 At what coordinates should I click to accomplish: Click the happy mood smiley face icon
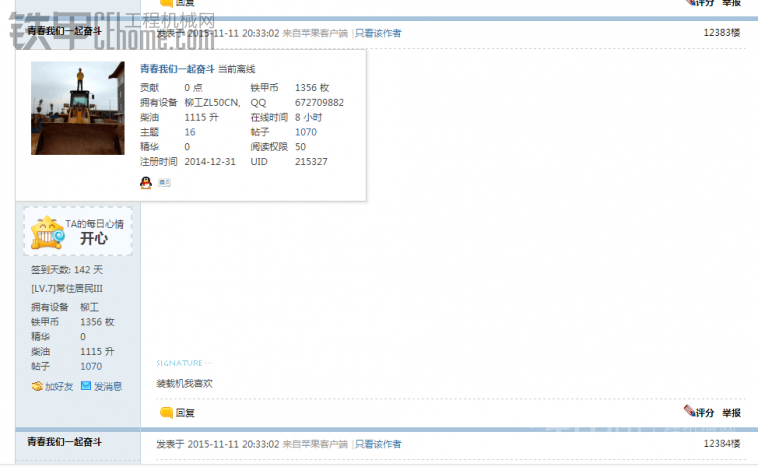pyautogui.click(x=47, y=233)
